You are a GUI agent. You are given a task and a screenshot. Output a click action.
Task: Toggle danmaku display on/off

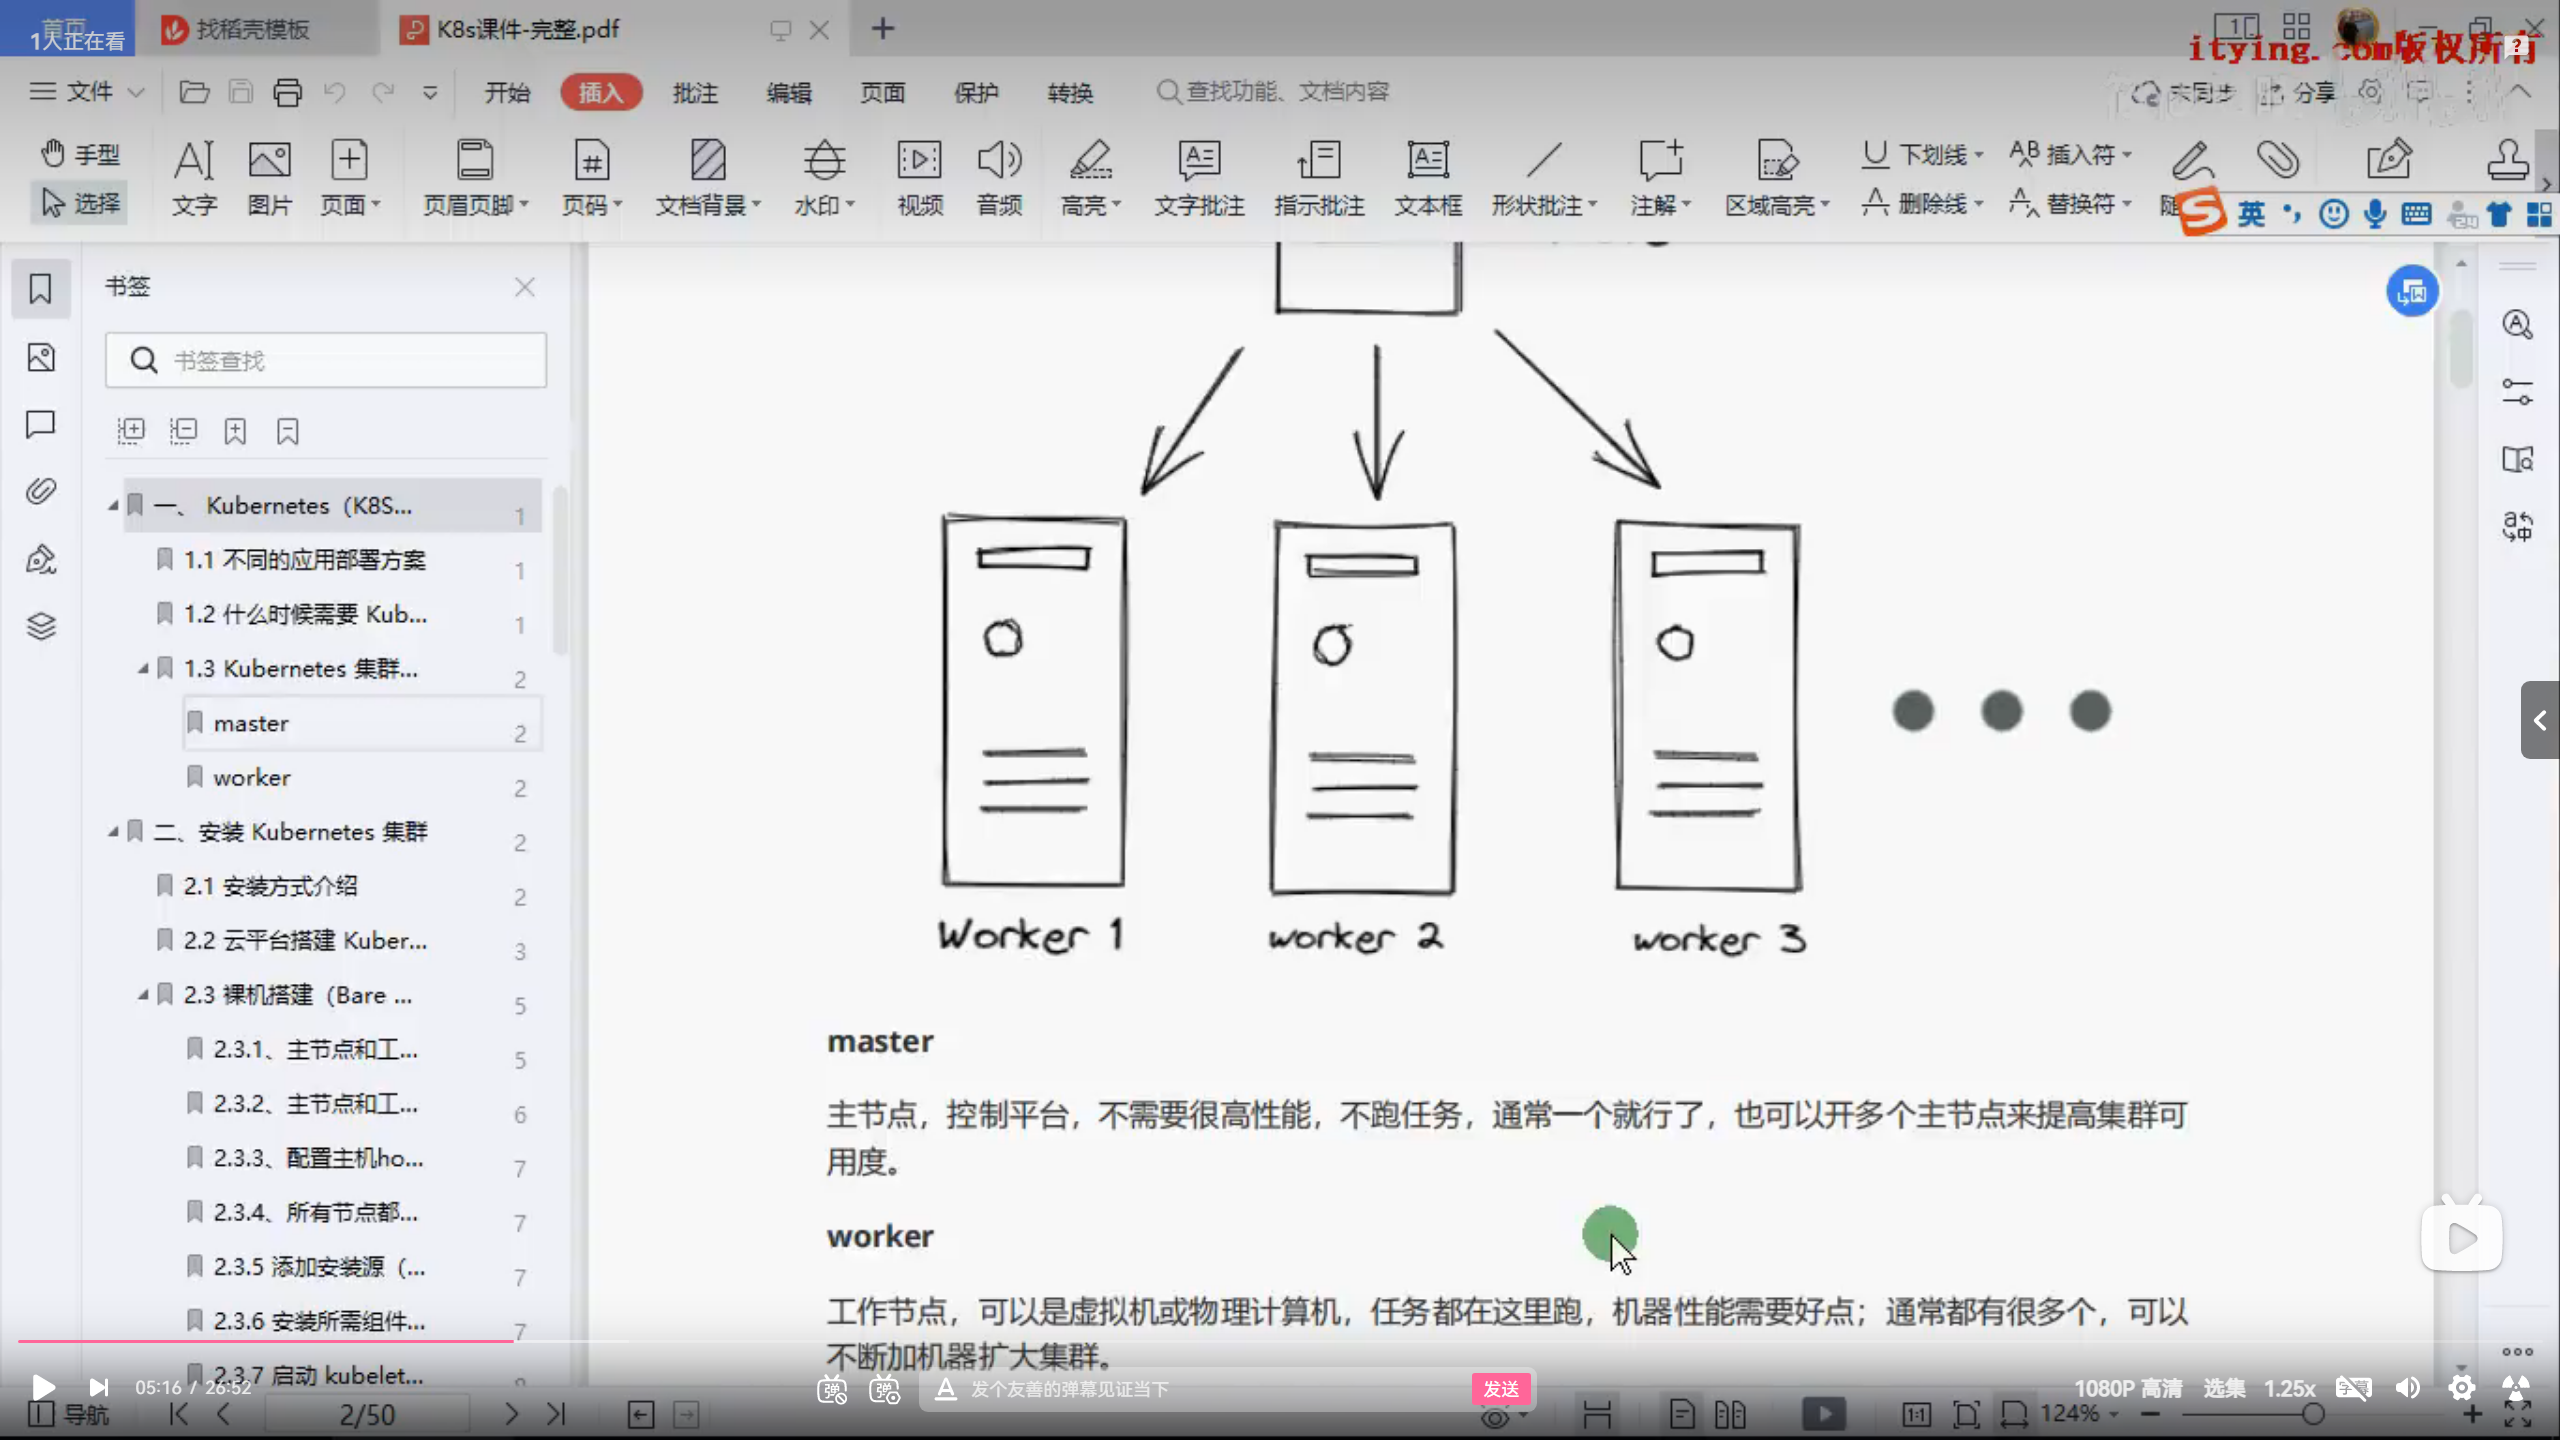click(832, 1389)
